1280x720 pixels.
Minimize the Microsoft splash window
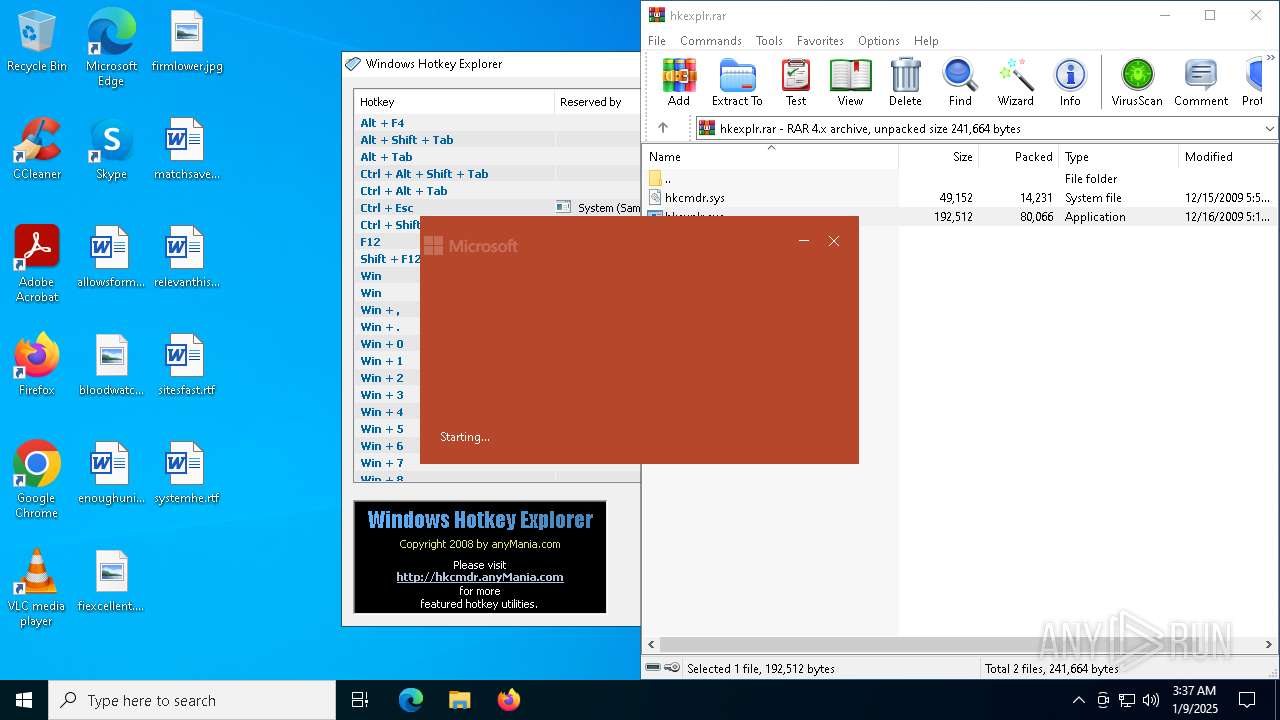click(x=803, y=241)
